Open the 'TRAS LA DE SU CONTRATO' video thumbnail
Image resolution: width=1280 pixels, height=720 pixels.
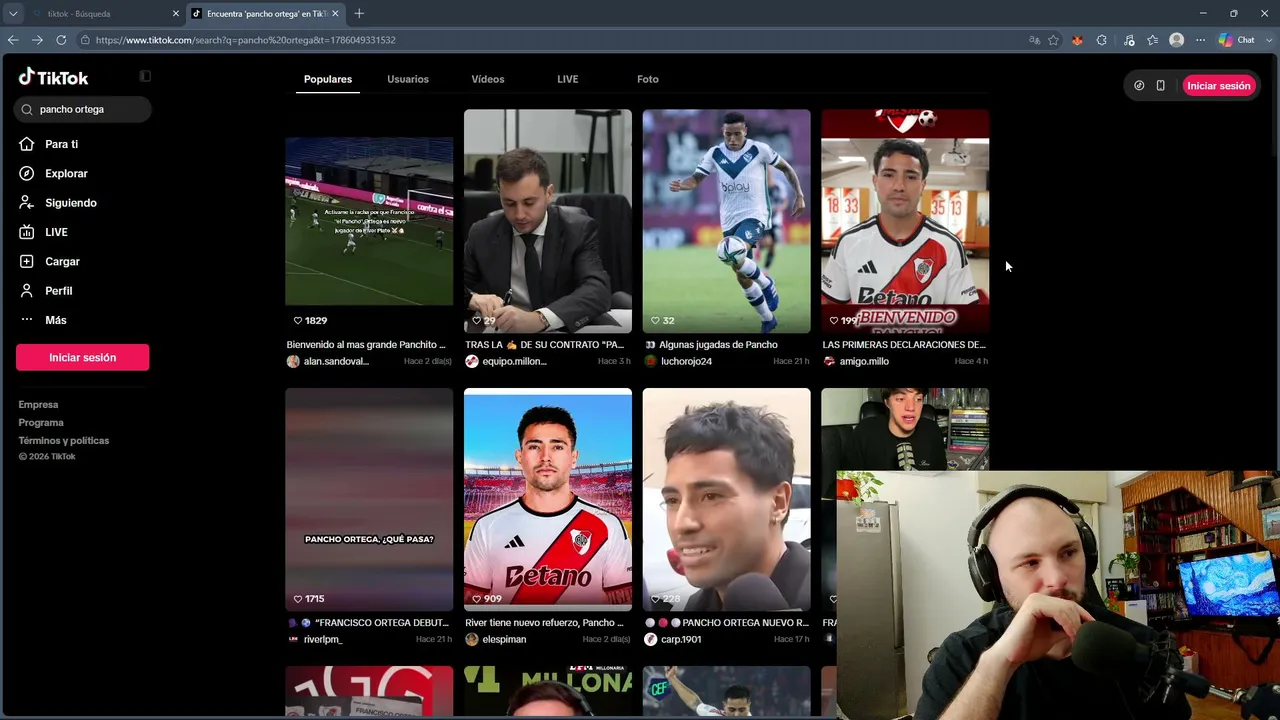(x=548, y=221)
